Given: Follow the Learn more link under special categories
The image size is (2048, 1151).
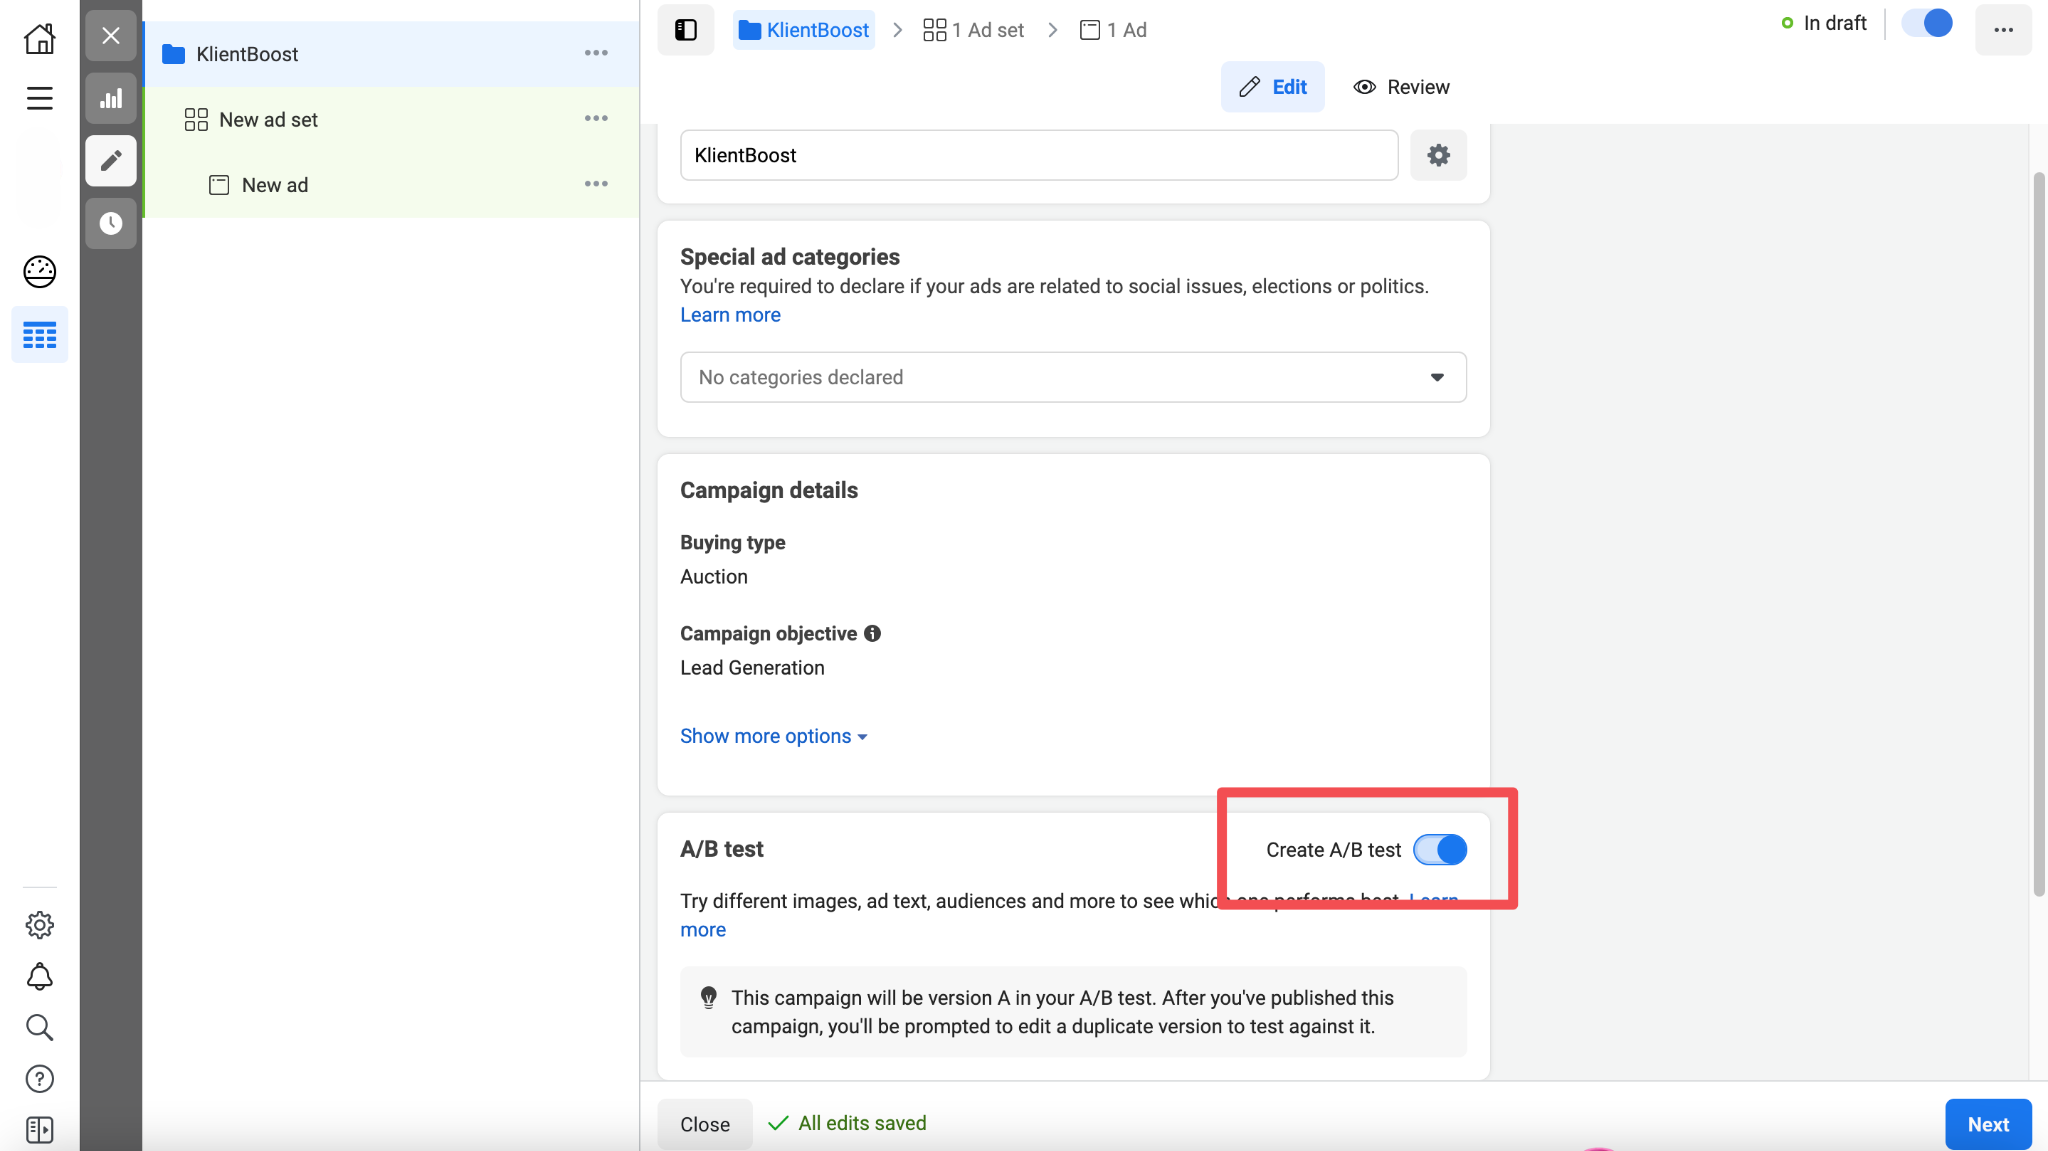Looking at the screenshot, I should (x=730, y=315).
